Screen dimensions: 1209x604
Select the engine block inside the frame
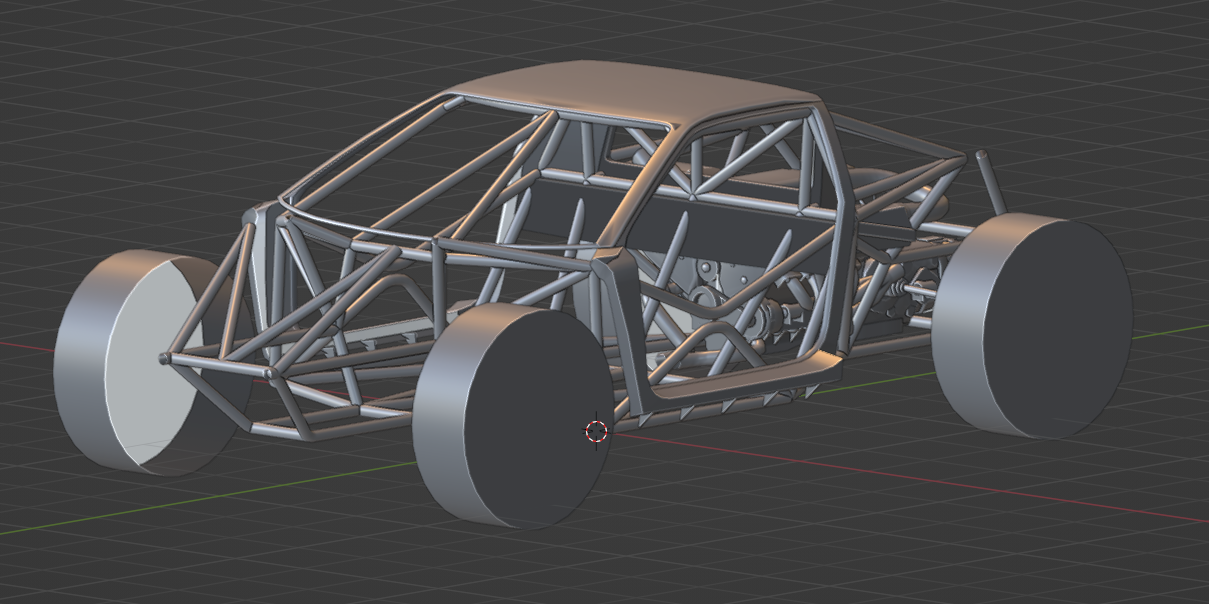(720, 300)
